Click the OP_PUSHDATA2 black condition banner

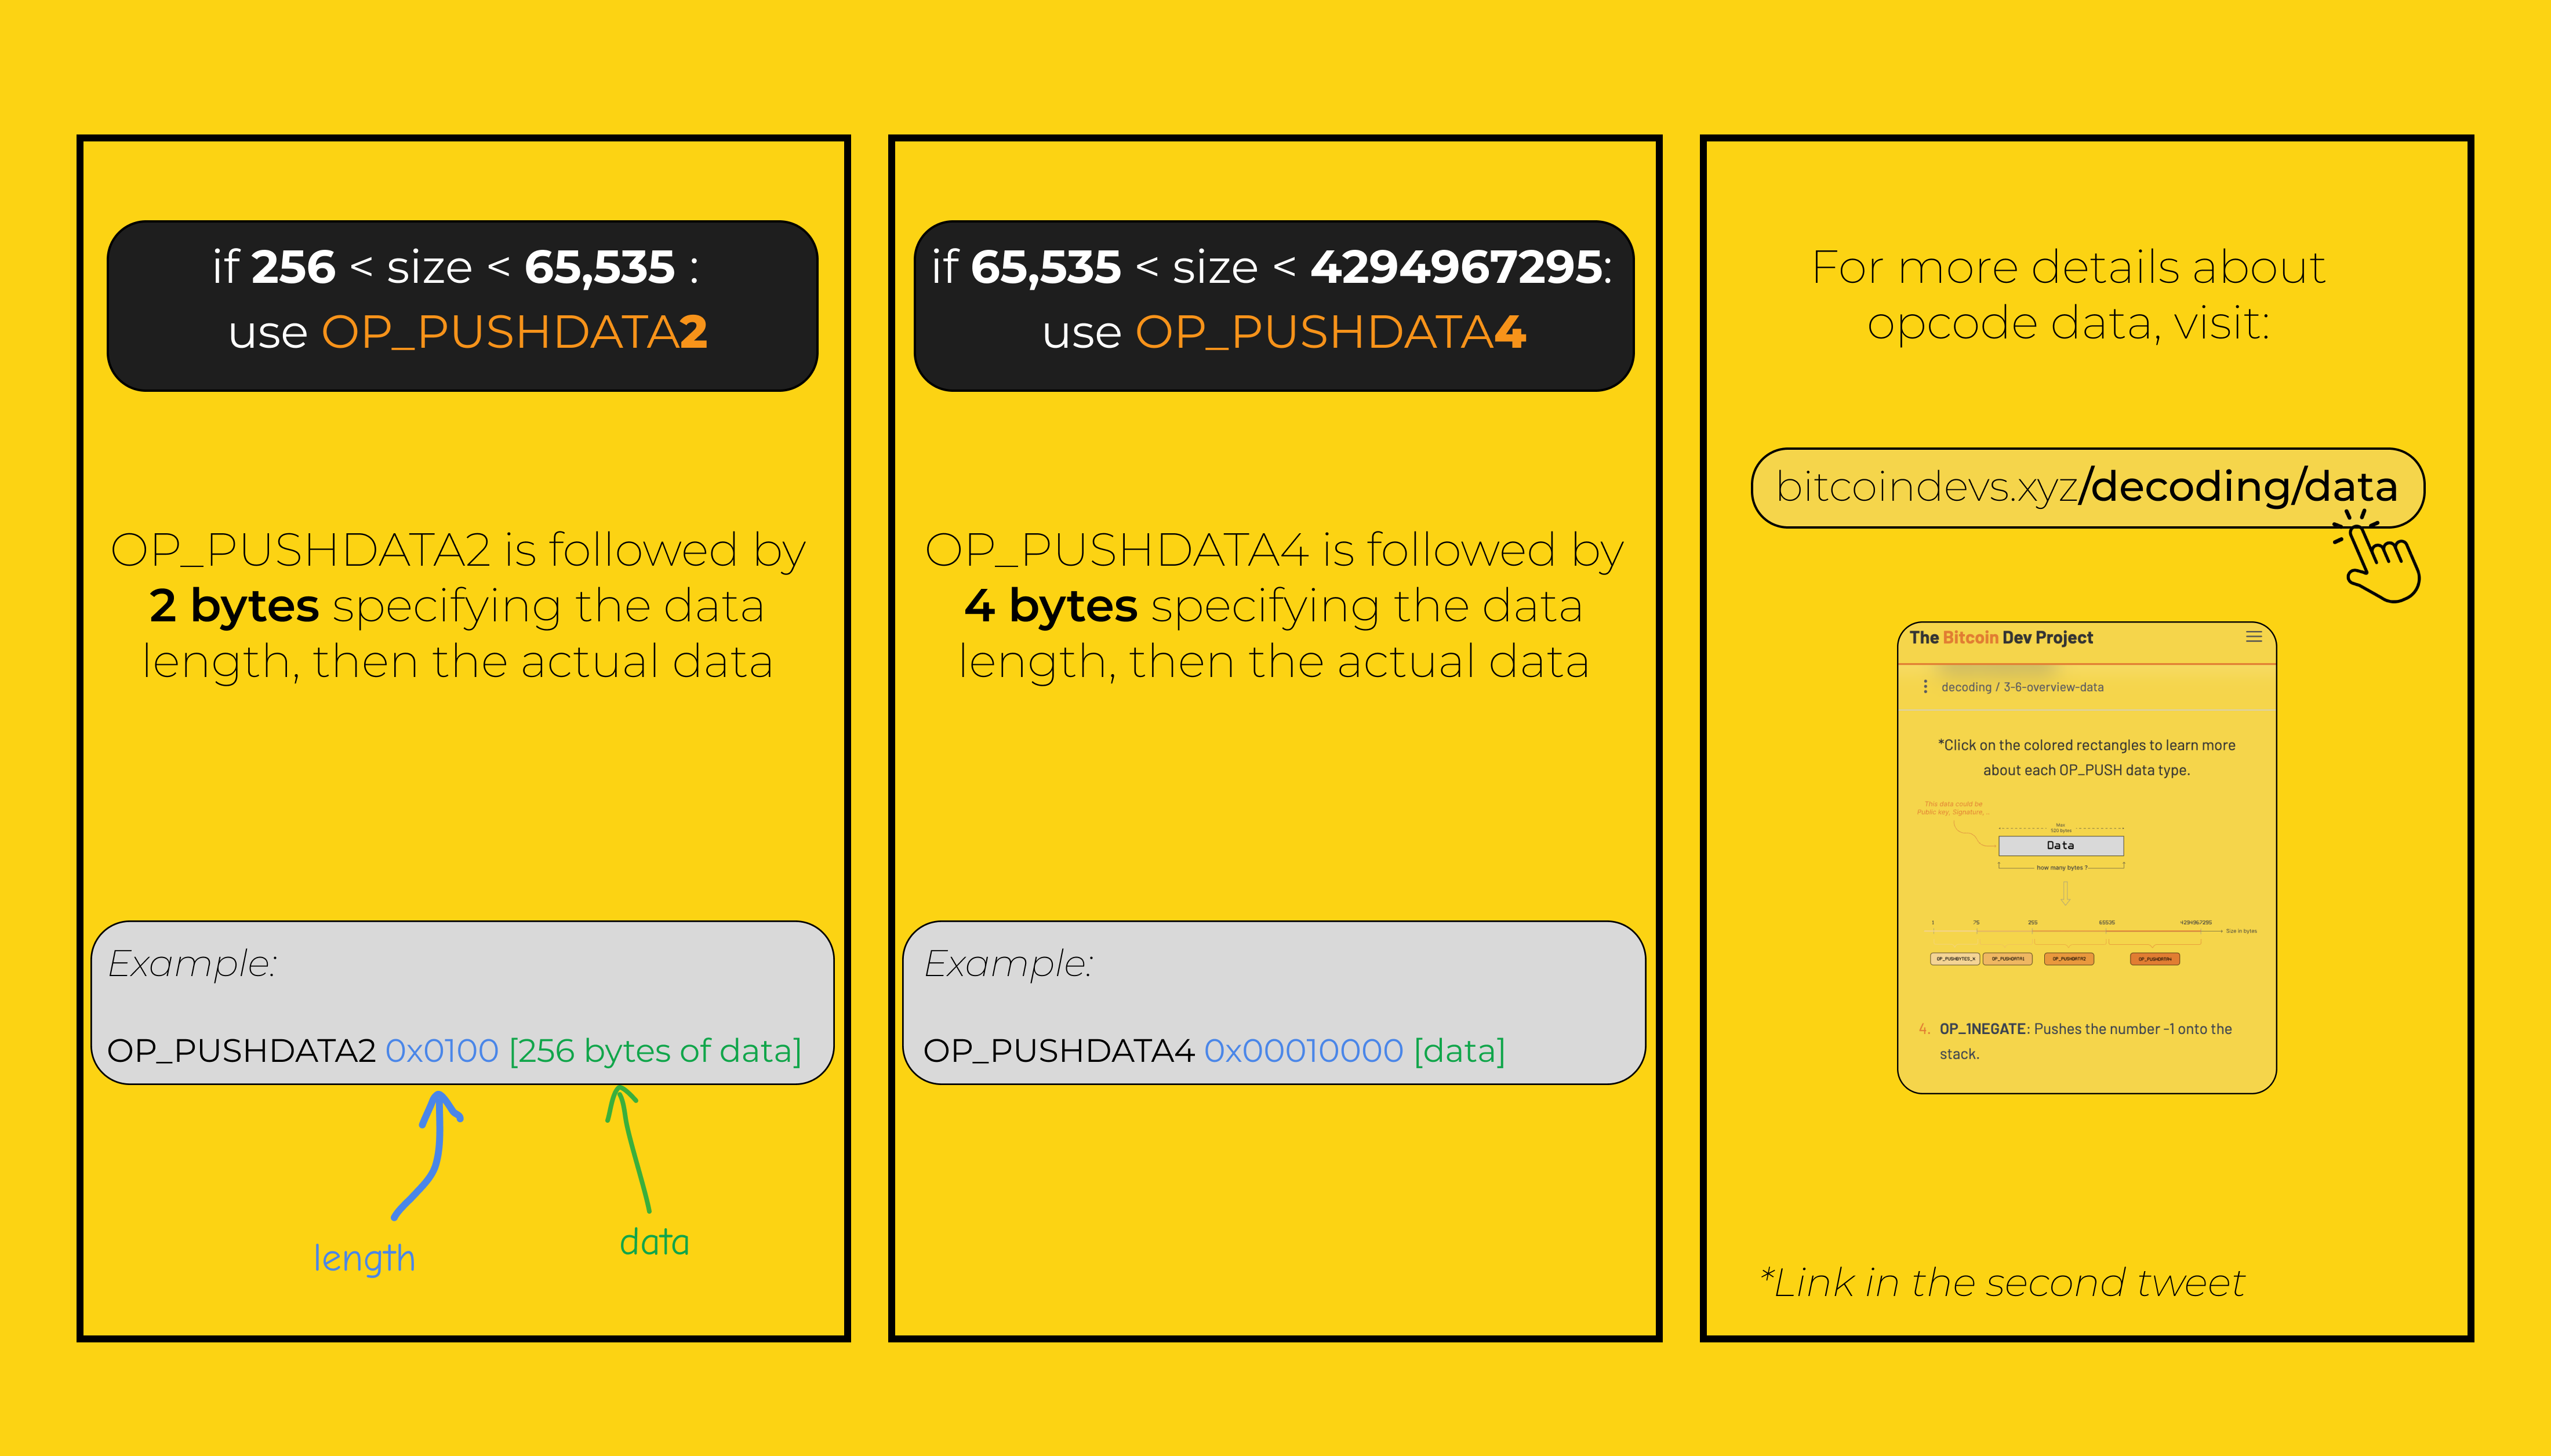(462, 306)
